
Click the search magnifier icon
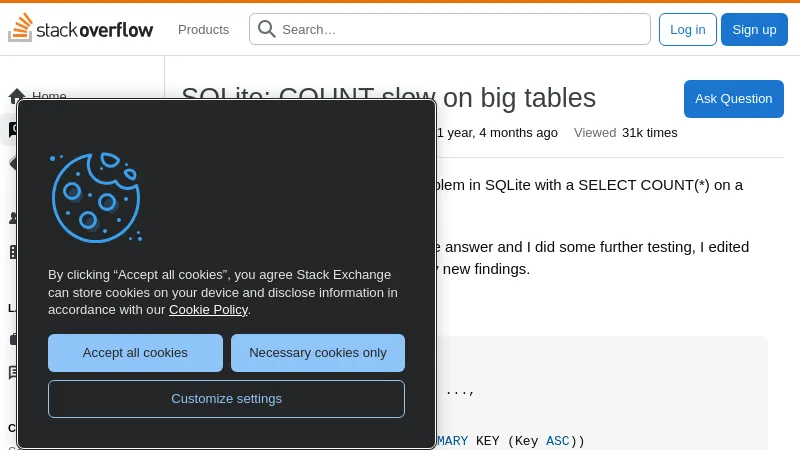(267, 29)
